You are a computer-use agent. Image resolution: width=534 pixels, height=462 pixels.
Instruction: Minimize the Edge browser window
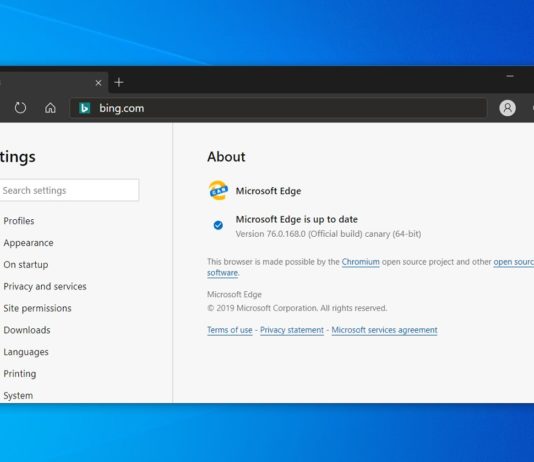pyautogui.click(x=510, y=76)
